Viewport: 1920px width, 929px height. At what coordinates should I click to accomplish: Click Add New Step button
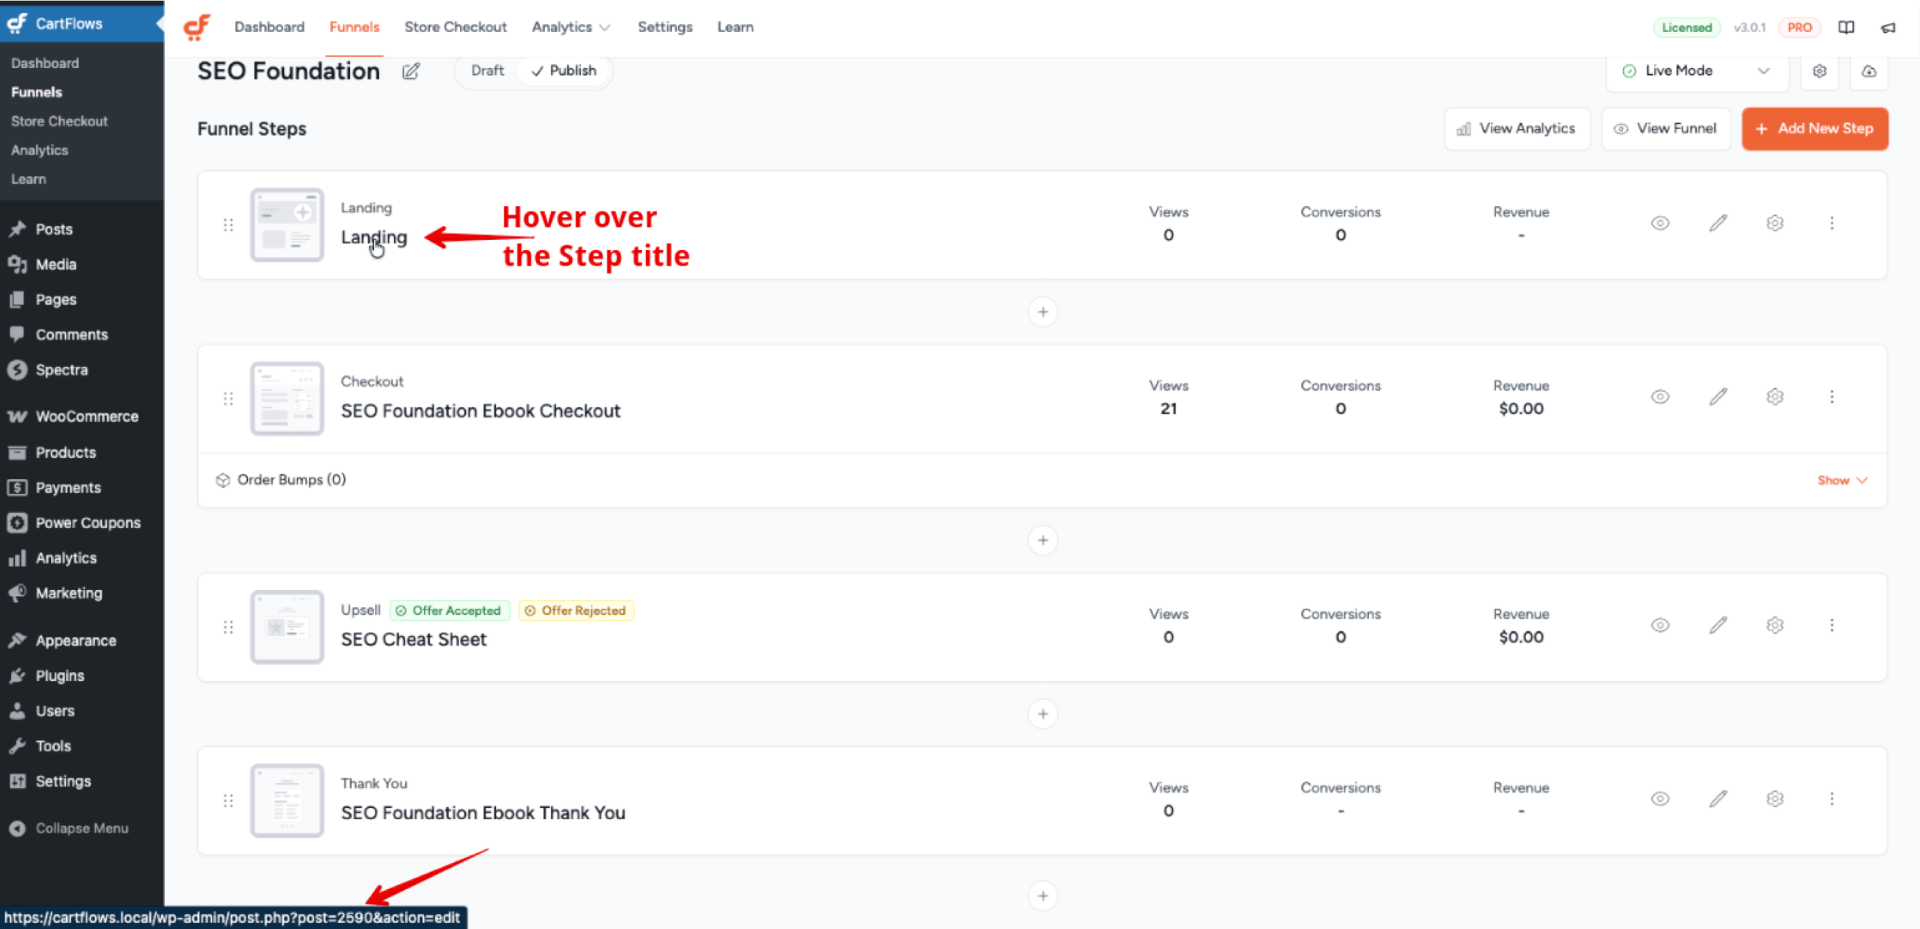(1815, 129)
